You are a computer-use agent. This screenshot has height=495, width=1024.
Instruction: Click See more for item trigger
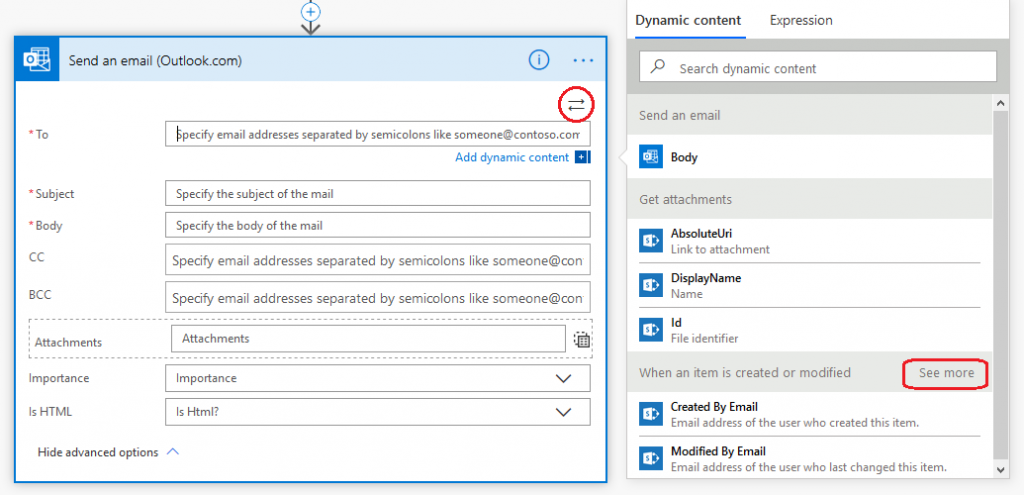point(946,374)
